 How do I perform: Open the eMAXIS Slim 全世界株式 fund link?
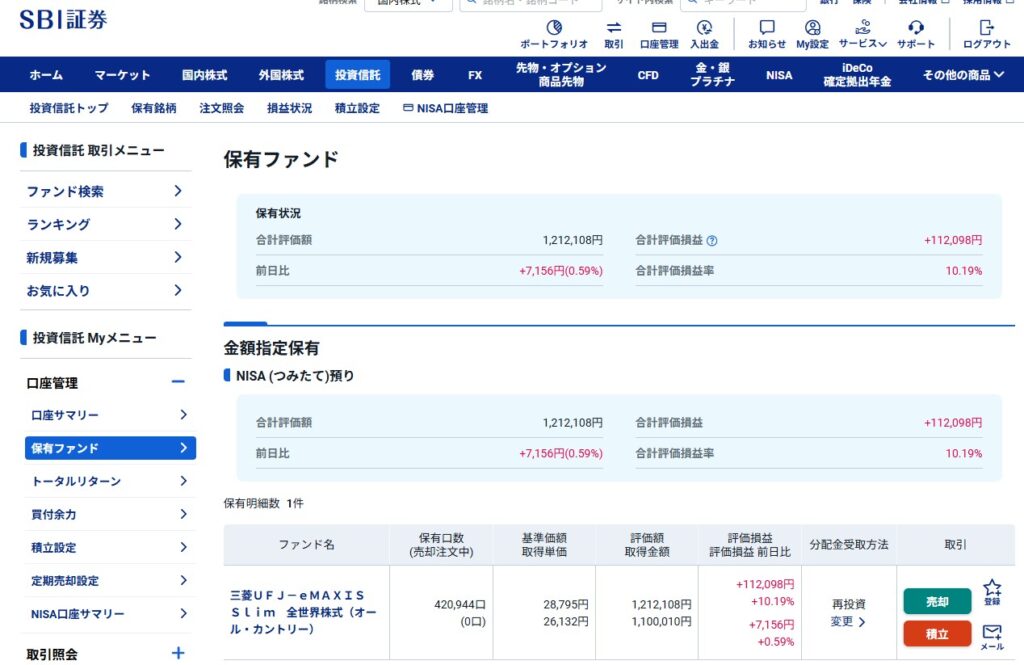298,612
